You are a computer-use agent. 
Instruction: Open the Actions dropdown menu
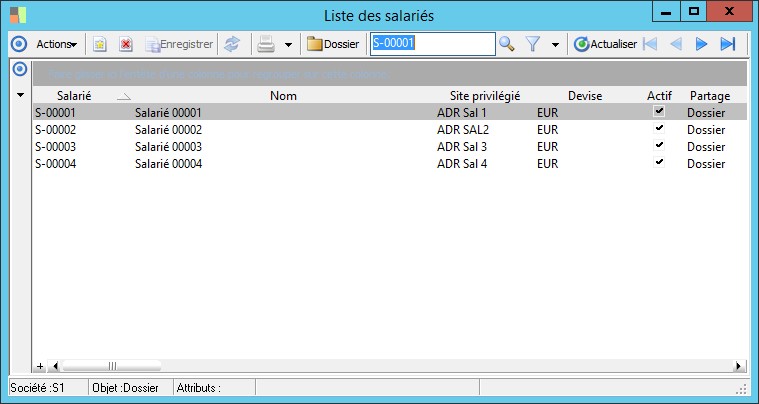[x=57, y=45]
